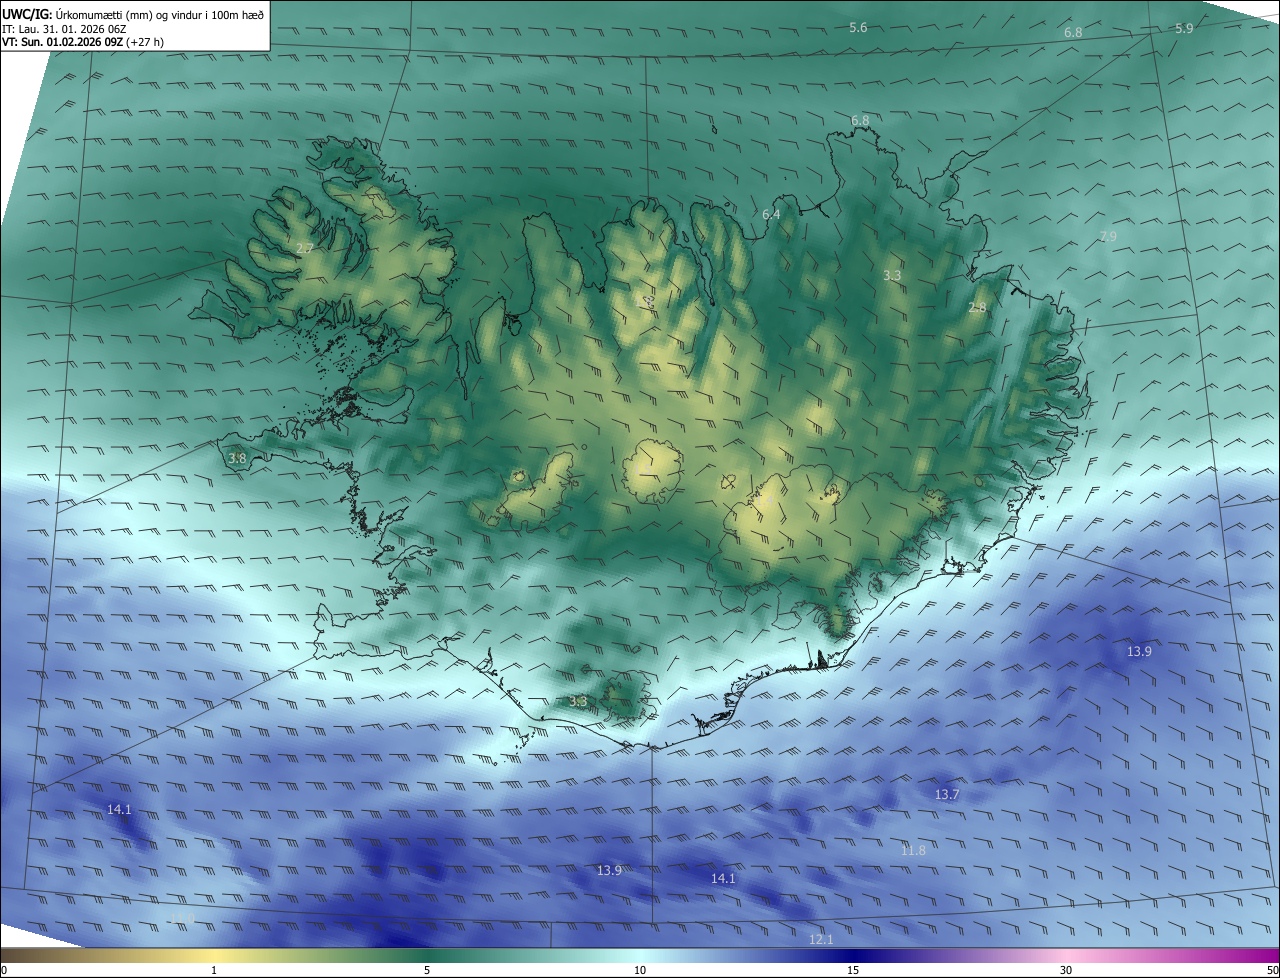Click the 3.8 value on the western peninsula

coord(237,458)
